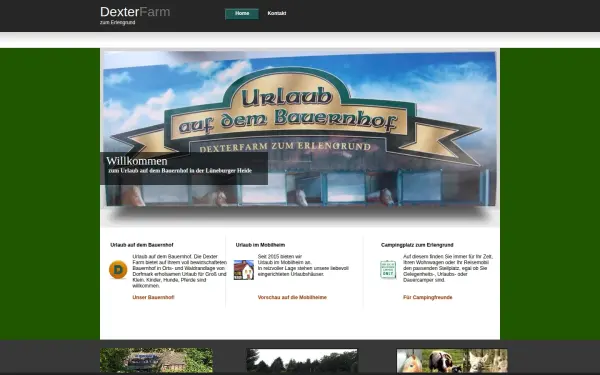The image size is (600, 375).
Task: Click 'zum Urlaub auf dem Bauernhof' caption subtitle
Action: point(180,171)
